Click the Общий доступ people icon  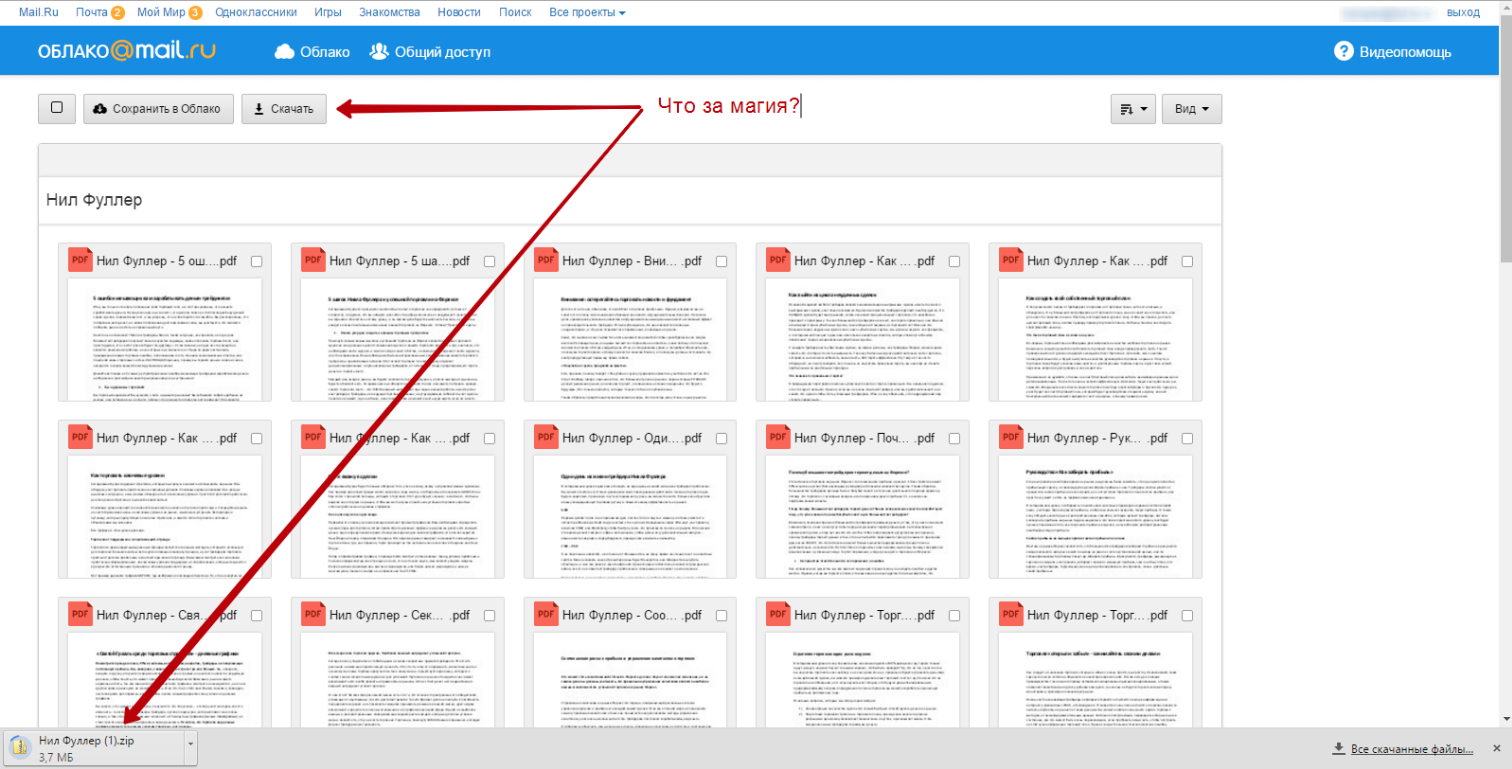(x=379, y=52)
